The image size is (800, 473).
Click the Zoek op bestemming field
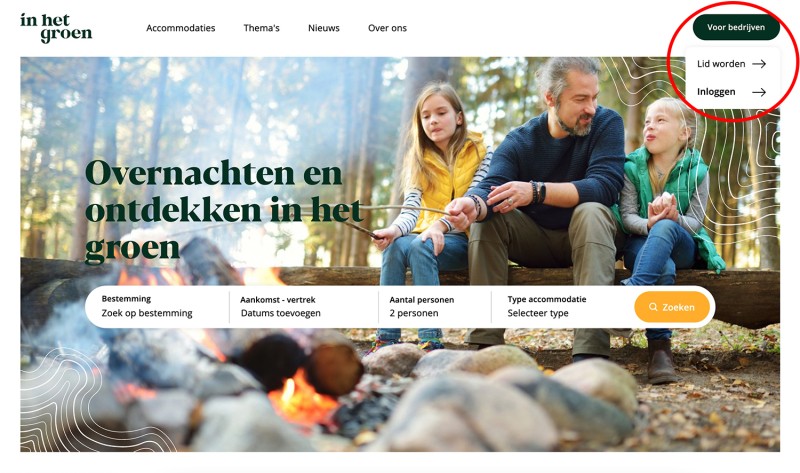tap(147, 313)
